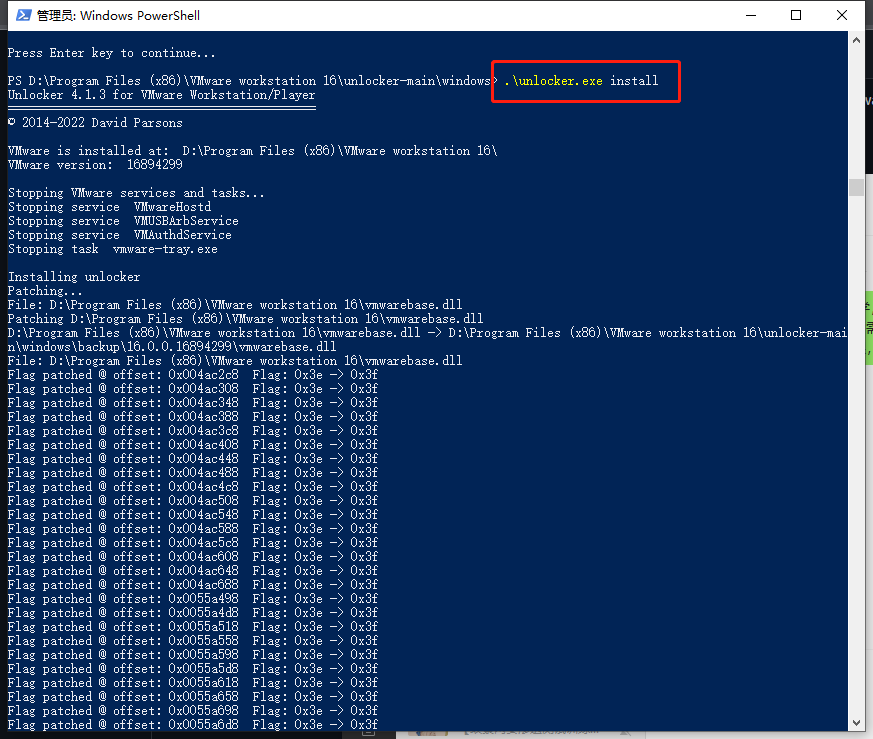Click 'Press Enter key to continue...' line
Image resolution: width=873 pixels, height=739 pixels.
click(111, 53)
